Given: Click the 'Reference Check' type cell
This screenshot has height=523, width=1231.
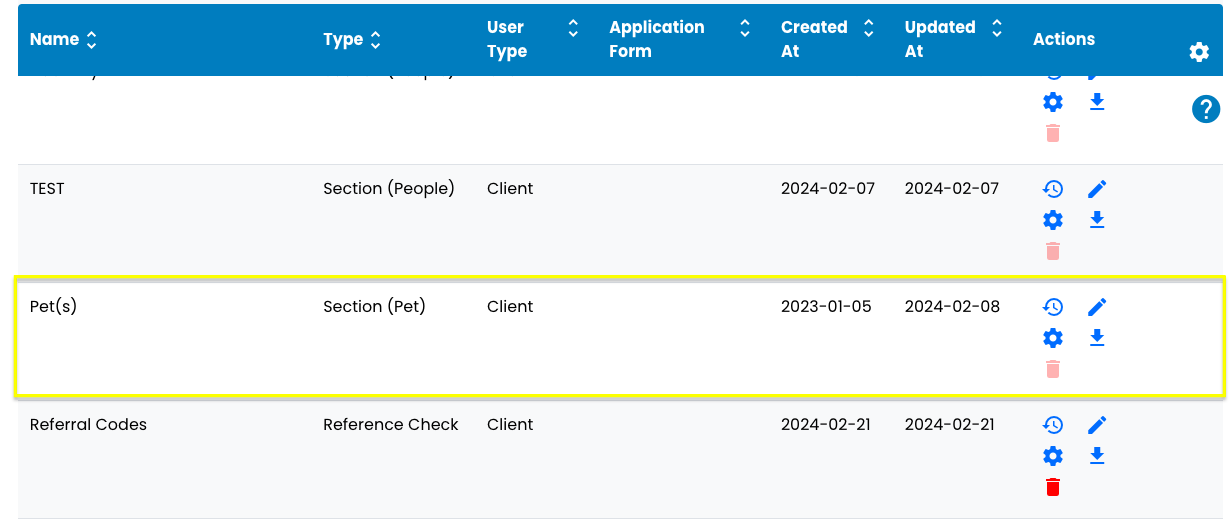Looking at the screenshot, I should [x=391, y=424].
